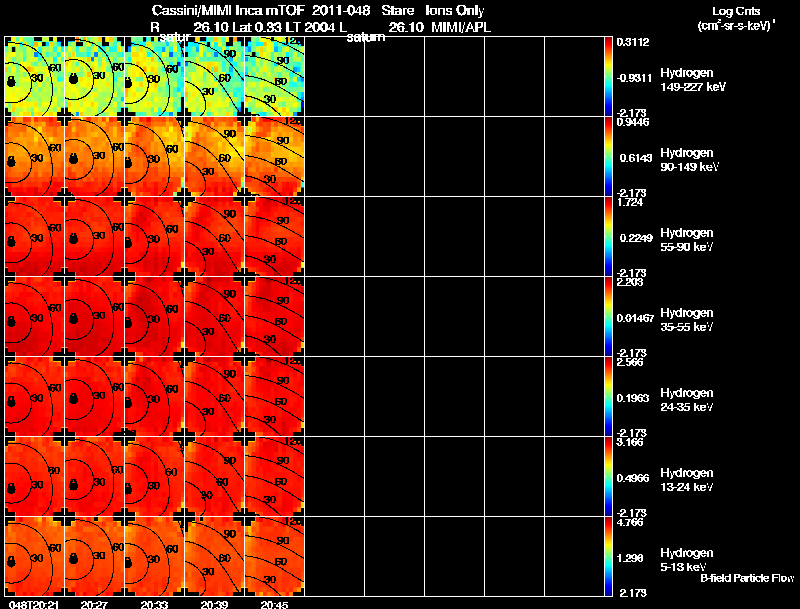Click the '0.01467' color scale value

pyautogui.click(x=635, y=318)
